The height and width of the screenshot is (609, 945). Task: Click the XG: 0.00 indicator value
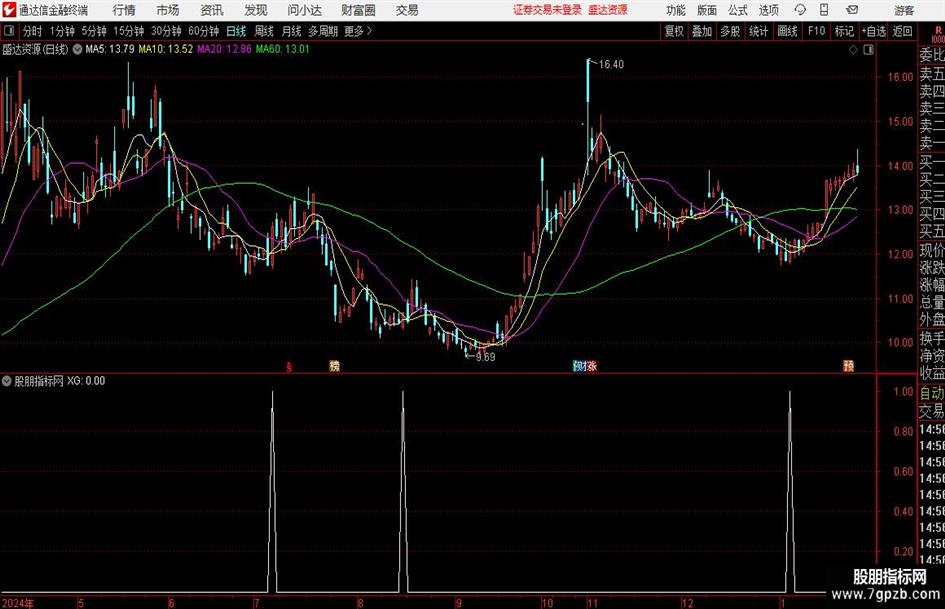point(86,381)
